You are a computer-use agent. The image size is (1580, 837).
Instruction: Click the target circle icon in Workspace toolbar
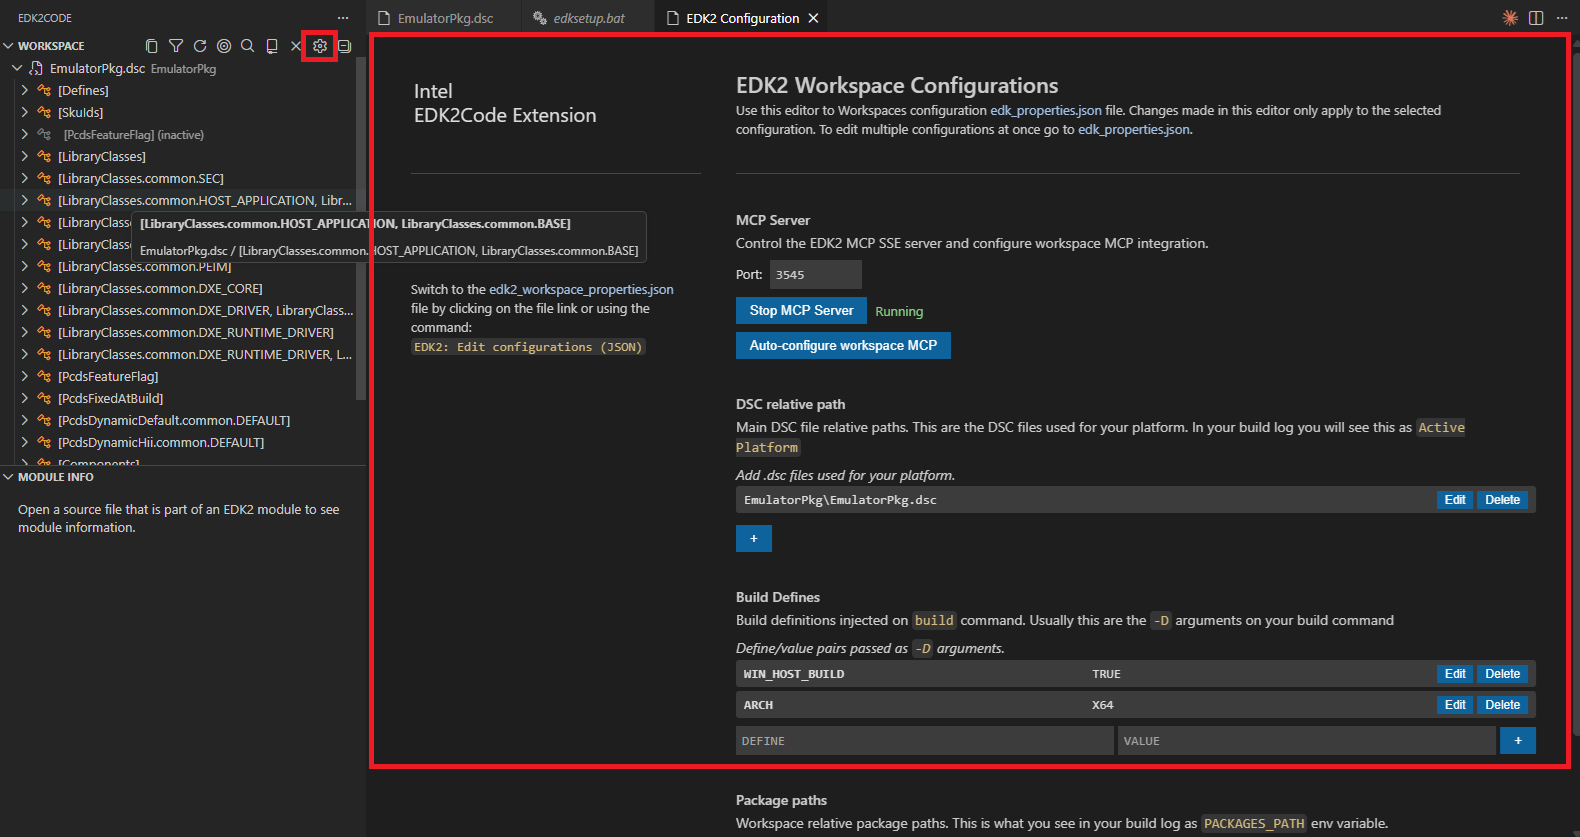coord(224,46)
